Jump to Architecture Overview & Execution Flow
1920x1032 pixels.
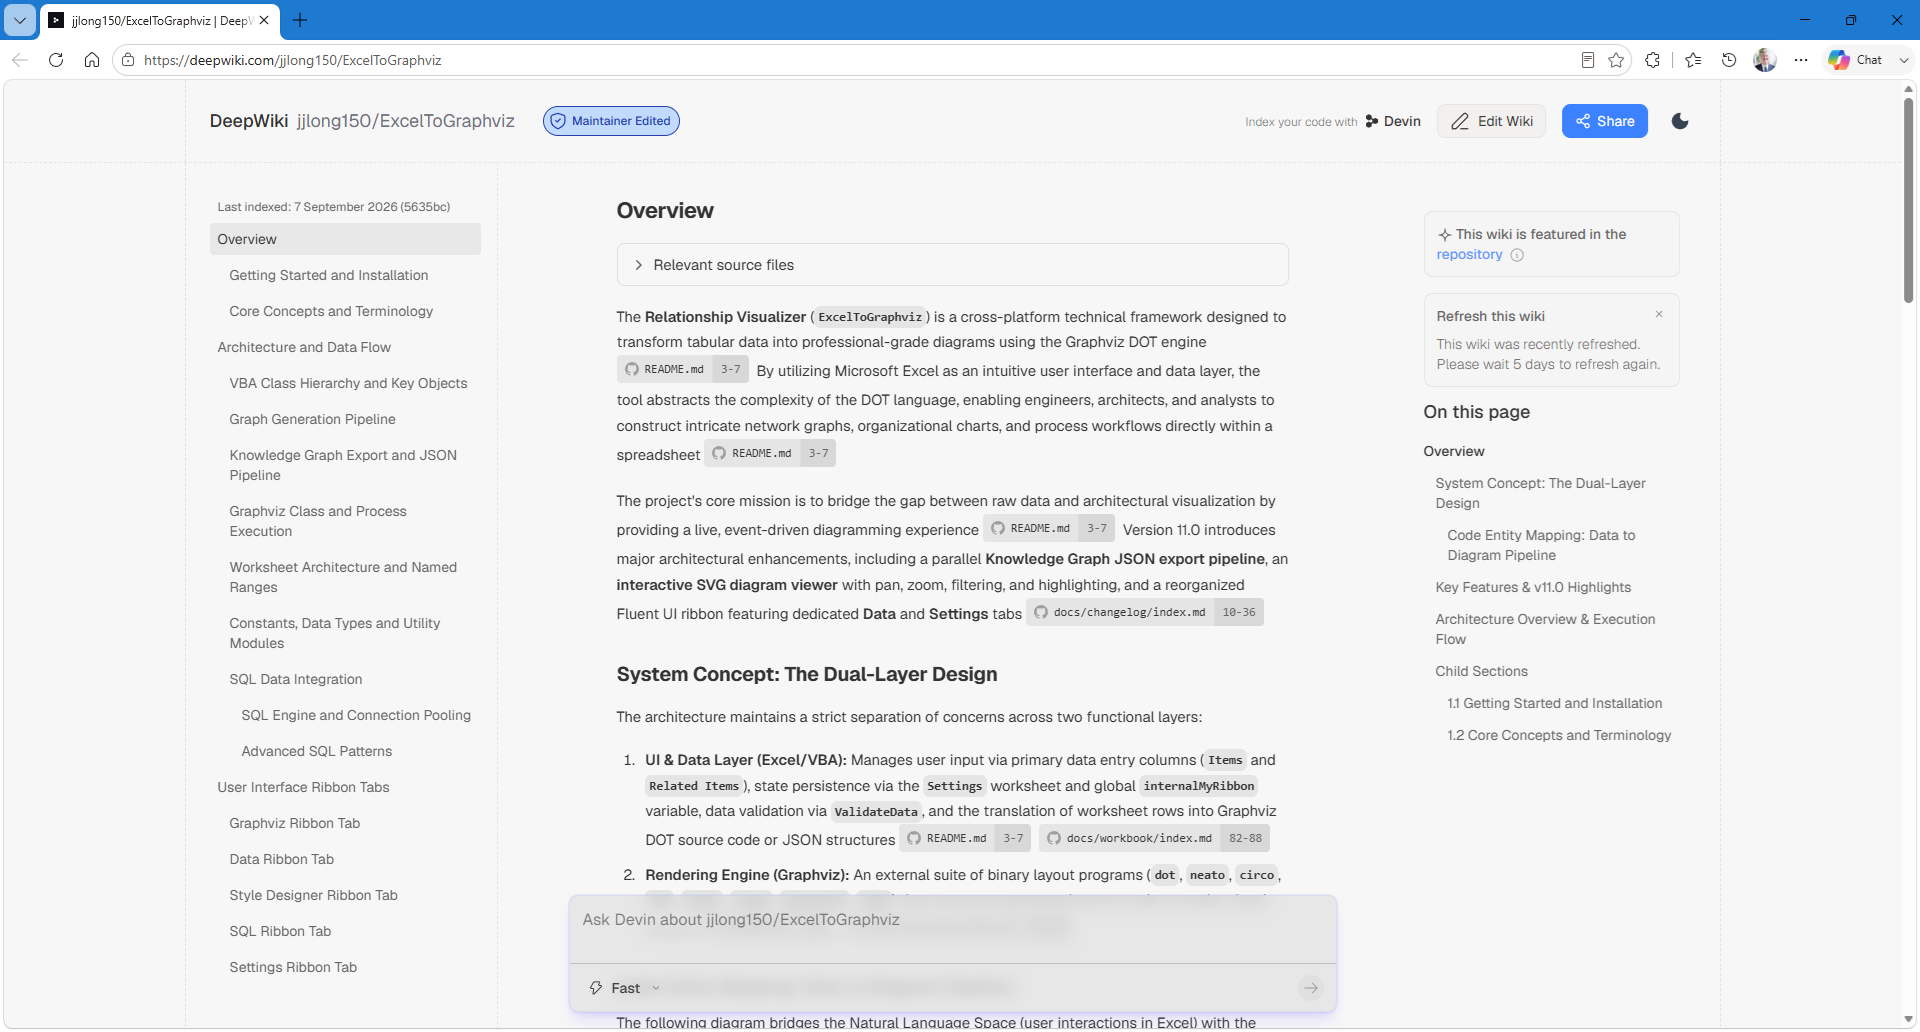(x=1545, y=629)
